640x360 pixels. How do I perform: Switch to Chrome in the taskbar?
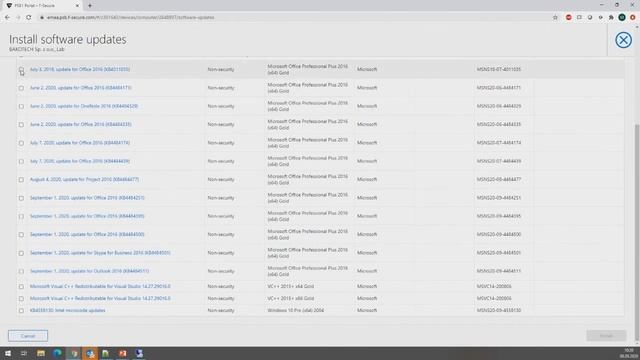pos(74,353)
